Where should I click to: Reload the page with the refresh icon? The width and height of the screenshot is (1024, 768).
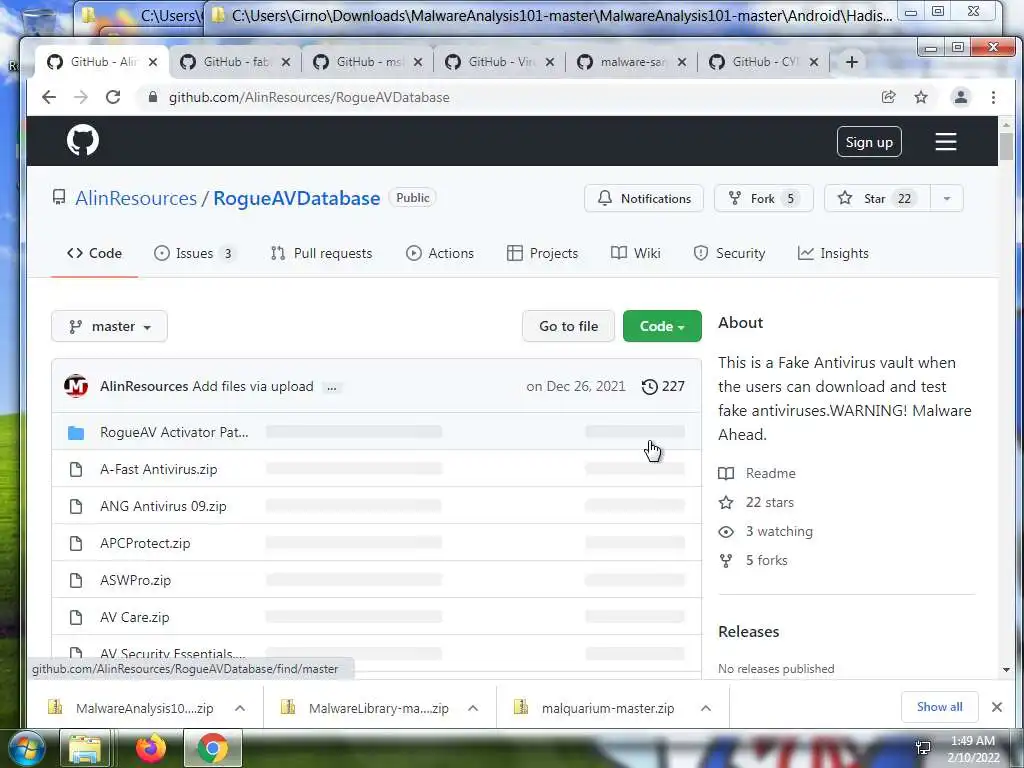point(113,97)
